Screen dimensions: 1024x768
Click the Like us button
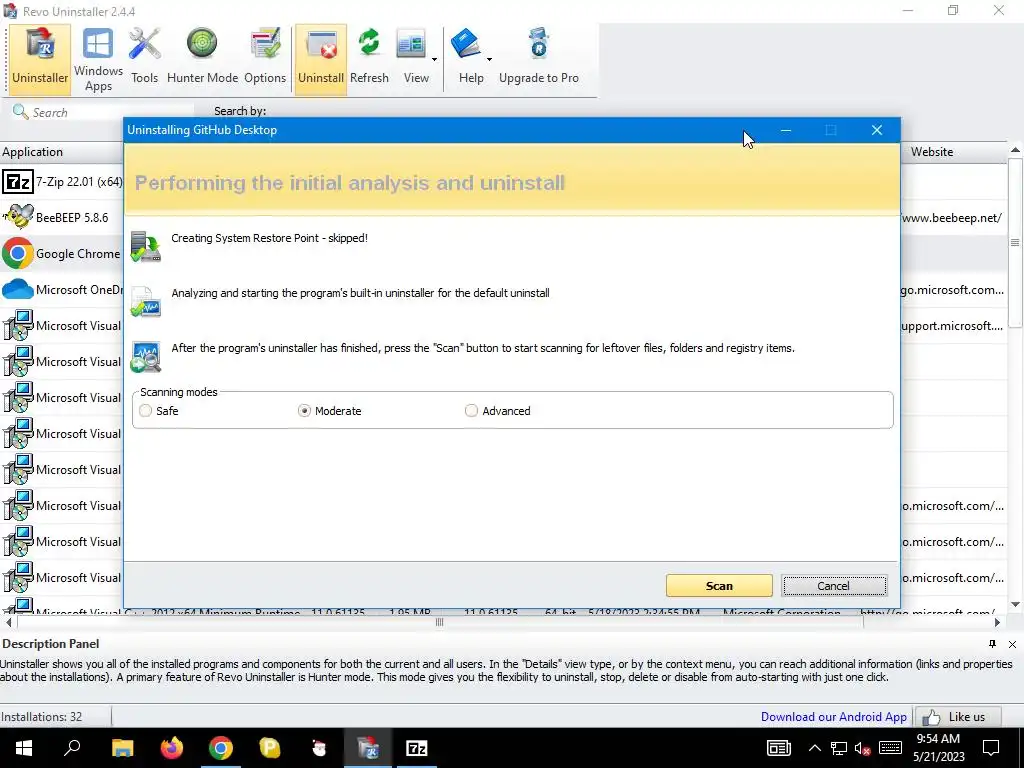(x=959, y=717)
